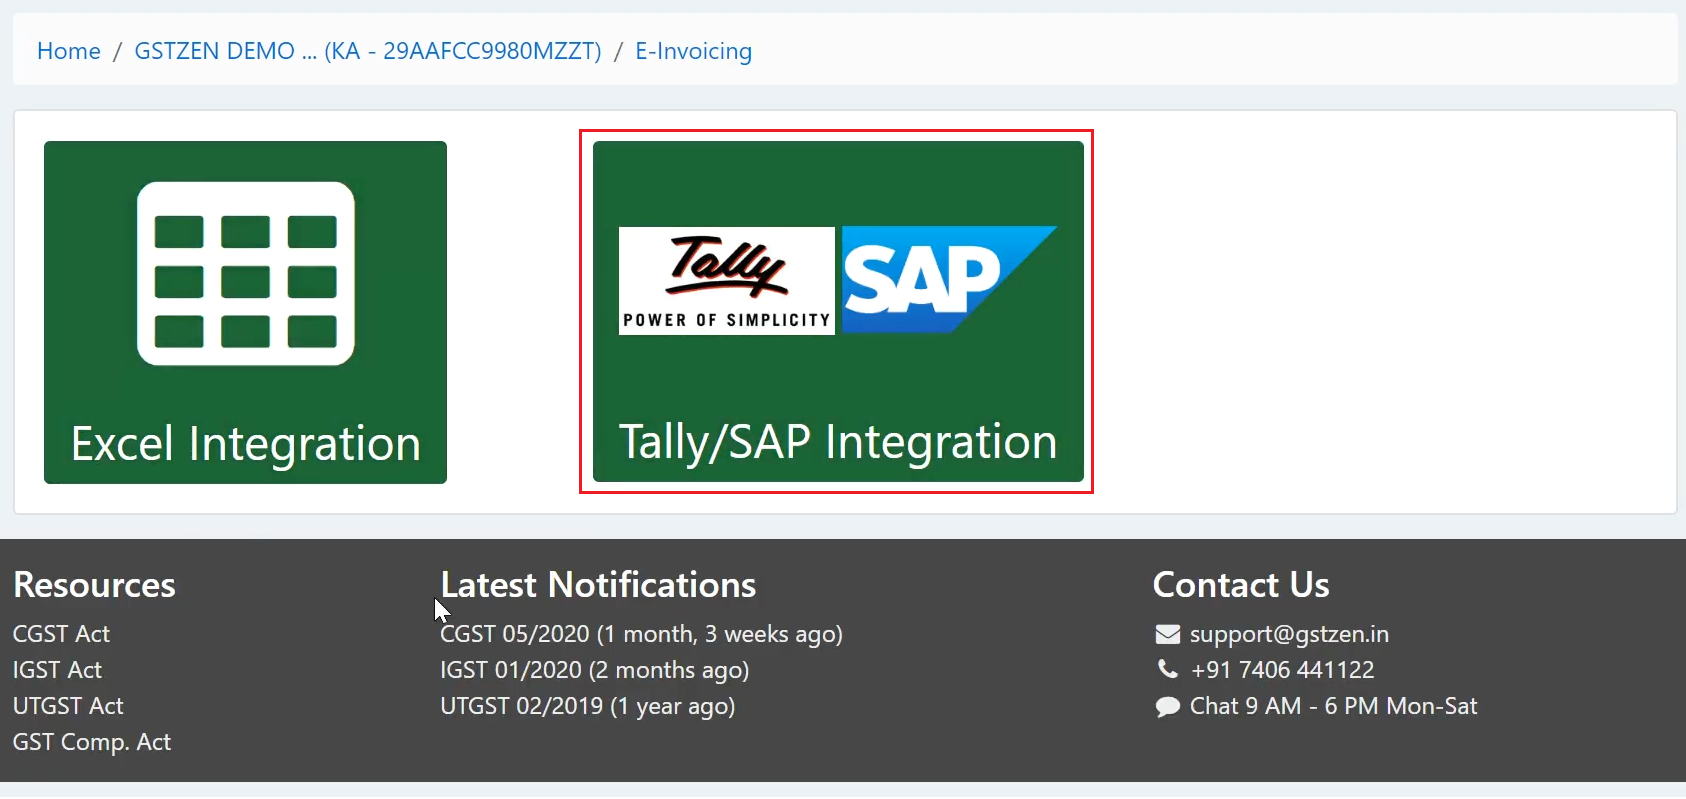Select the Excel grid icon
Viewport: 1686px width, 799px height.
[246, 274]
